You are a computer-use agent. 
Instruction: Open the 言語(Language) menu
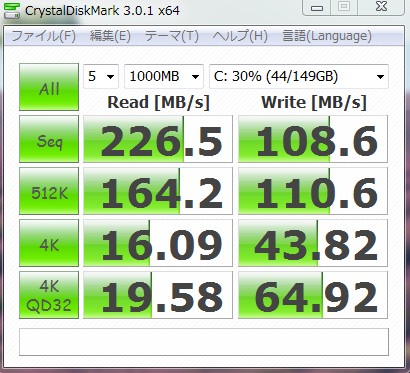327,36
